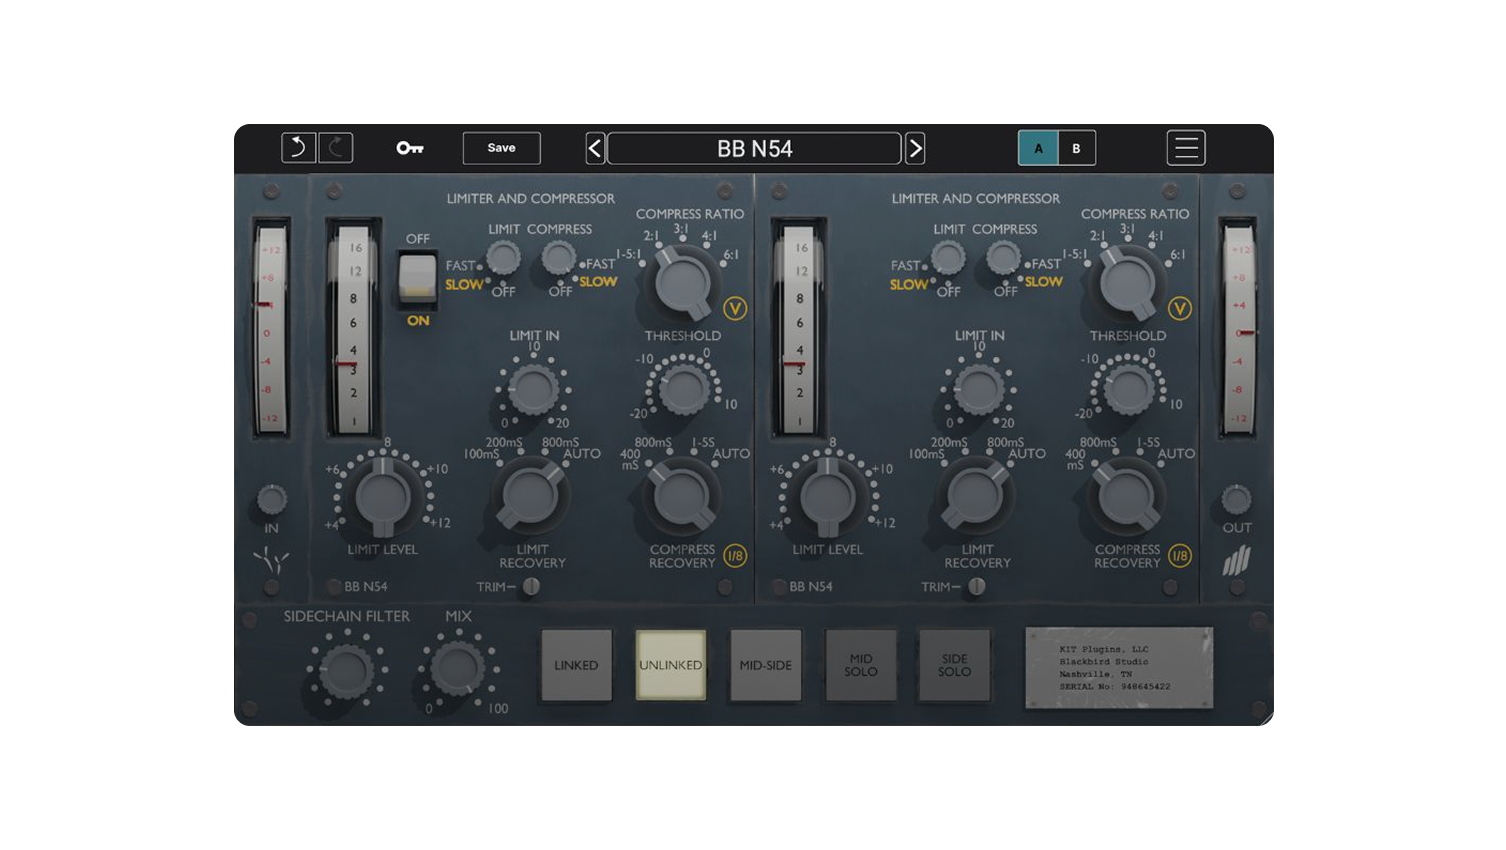Open the license key icon
Viewport: 1506px width, 850px height.
[x=409, y=148]
